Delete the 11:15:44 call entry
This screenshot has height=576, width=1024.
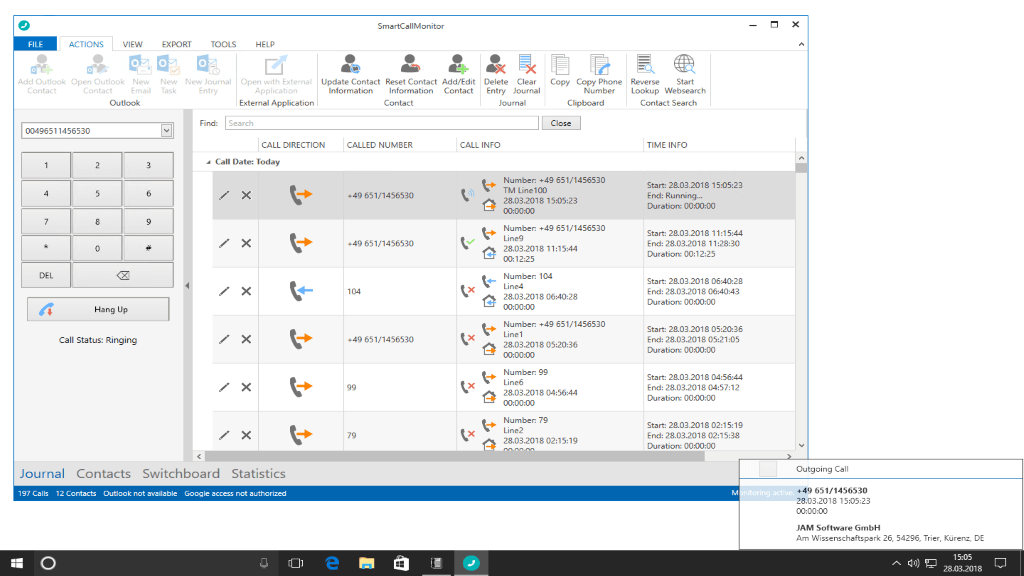[246, 243]
